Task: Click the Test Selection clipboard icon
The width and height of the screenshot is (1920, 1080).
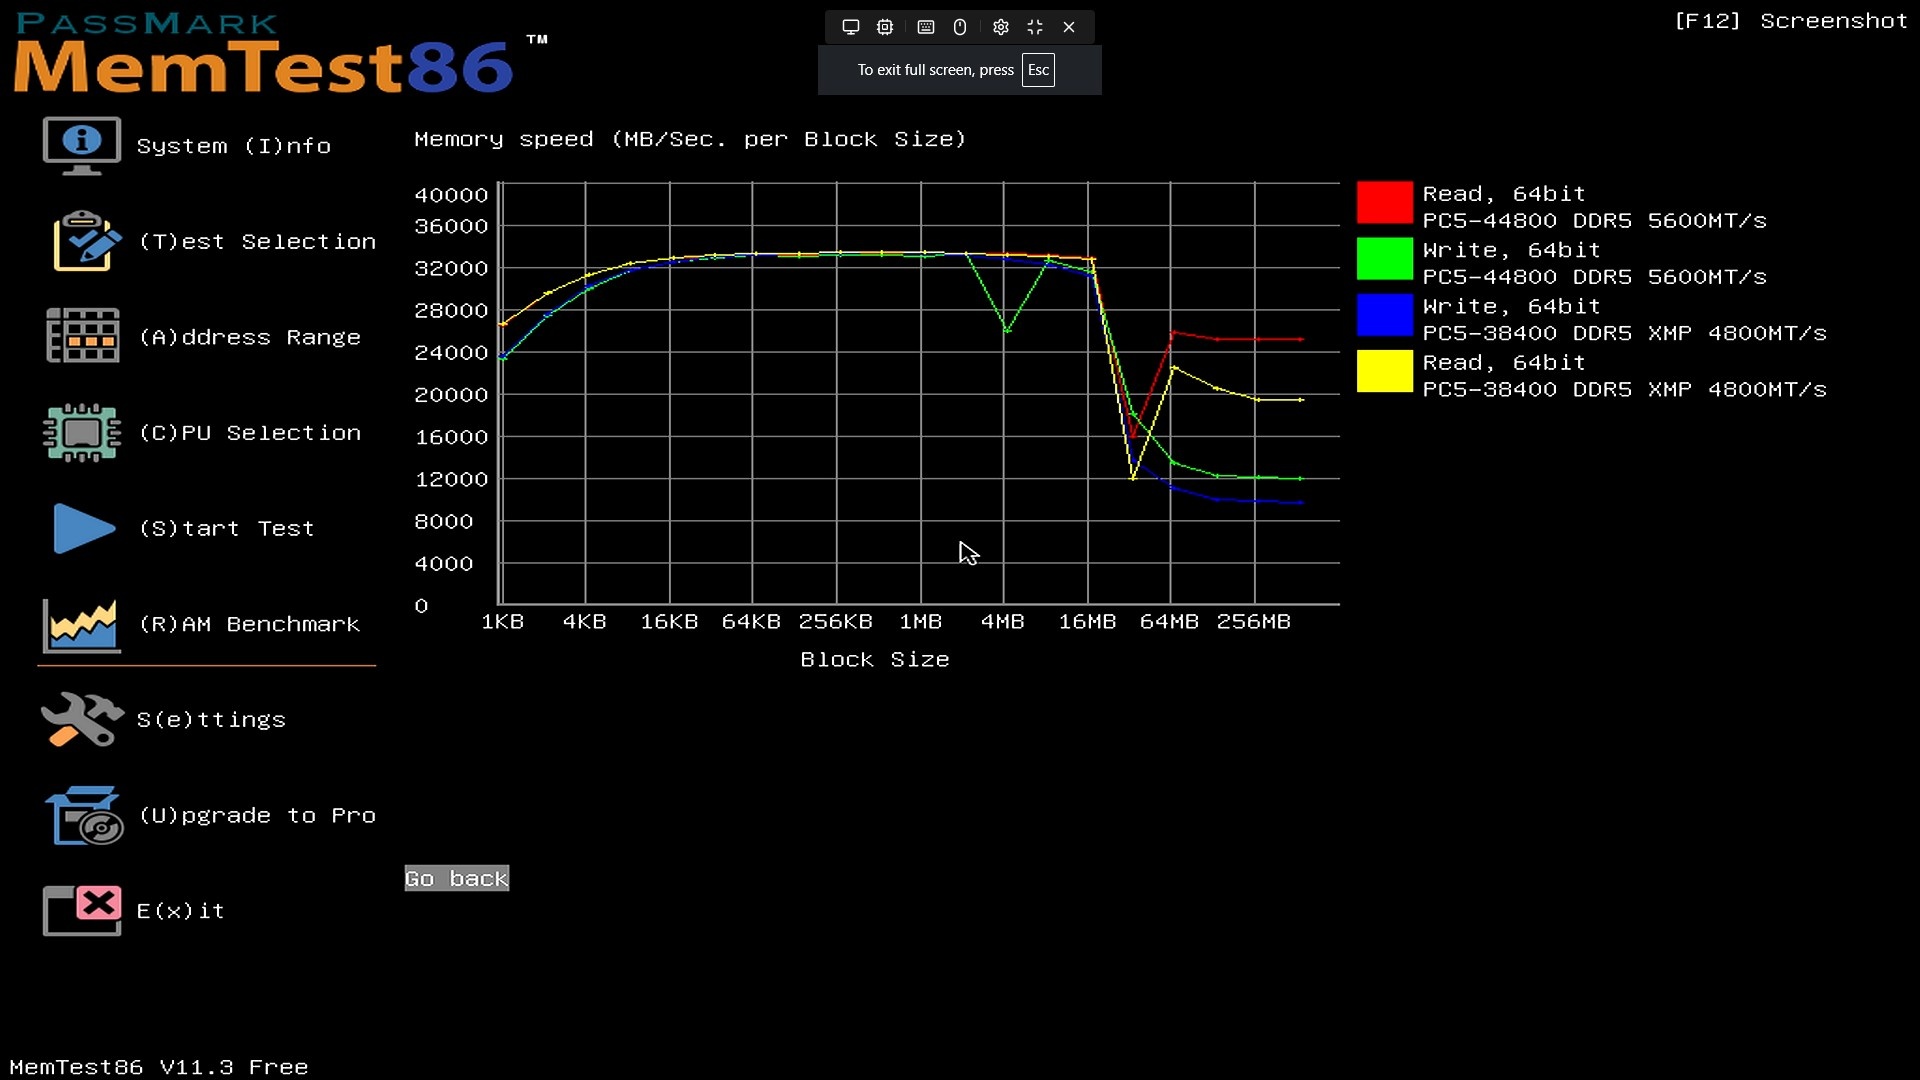Action: pyautogui.click(x=86, y=241)
